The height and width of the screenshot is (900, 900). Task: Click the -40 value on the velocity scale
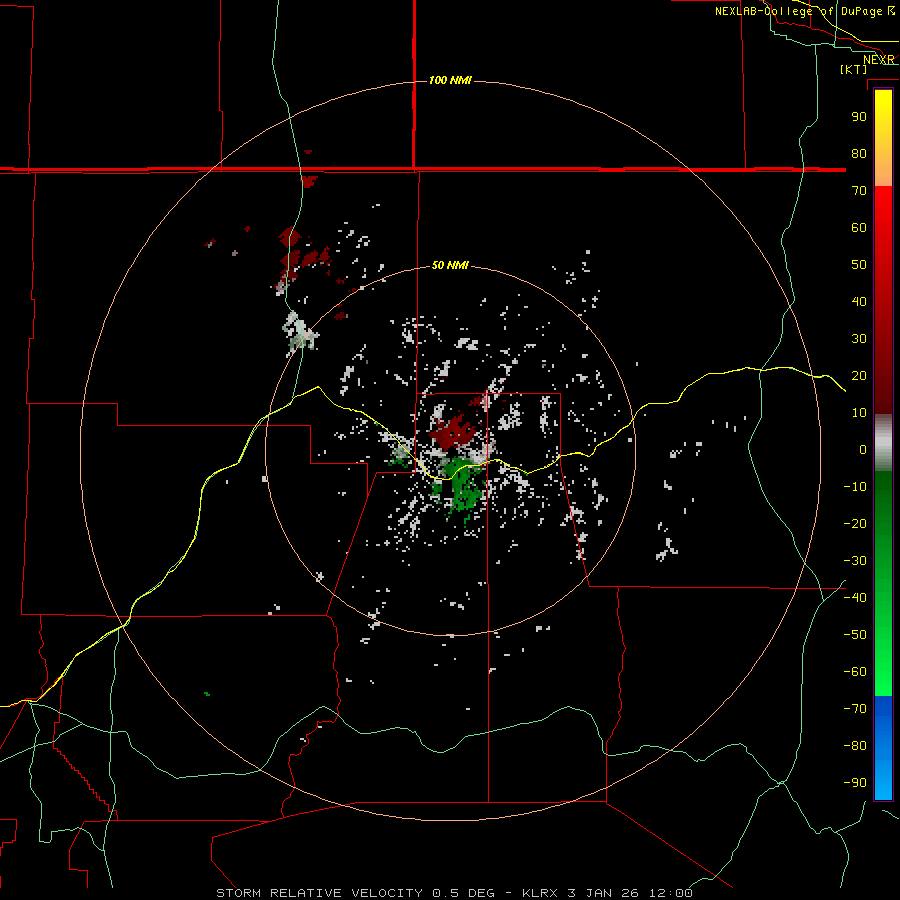click(x=855, y=598)
